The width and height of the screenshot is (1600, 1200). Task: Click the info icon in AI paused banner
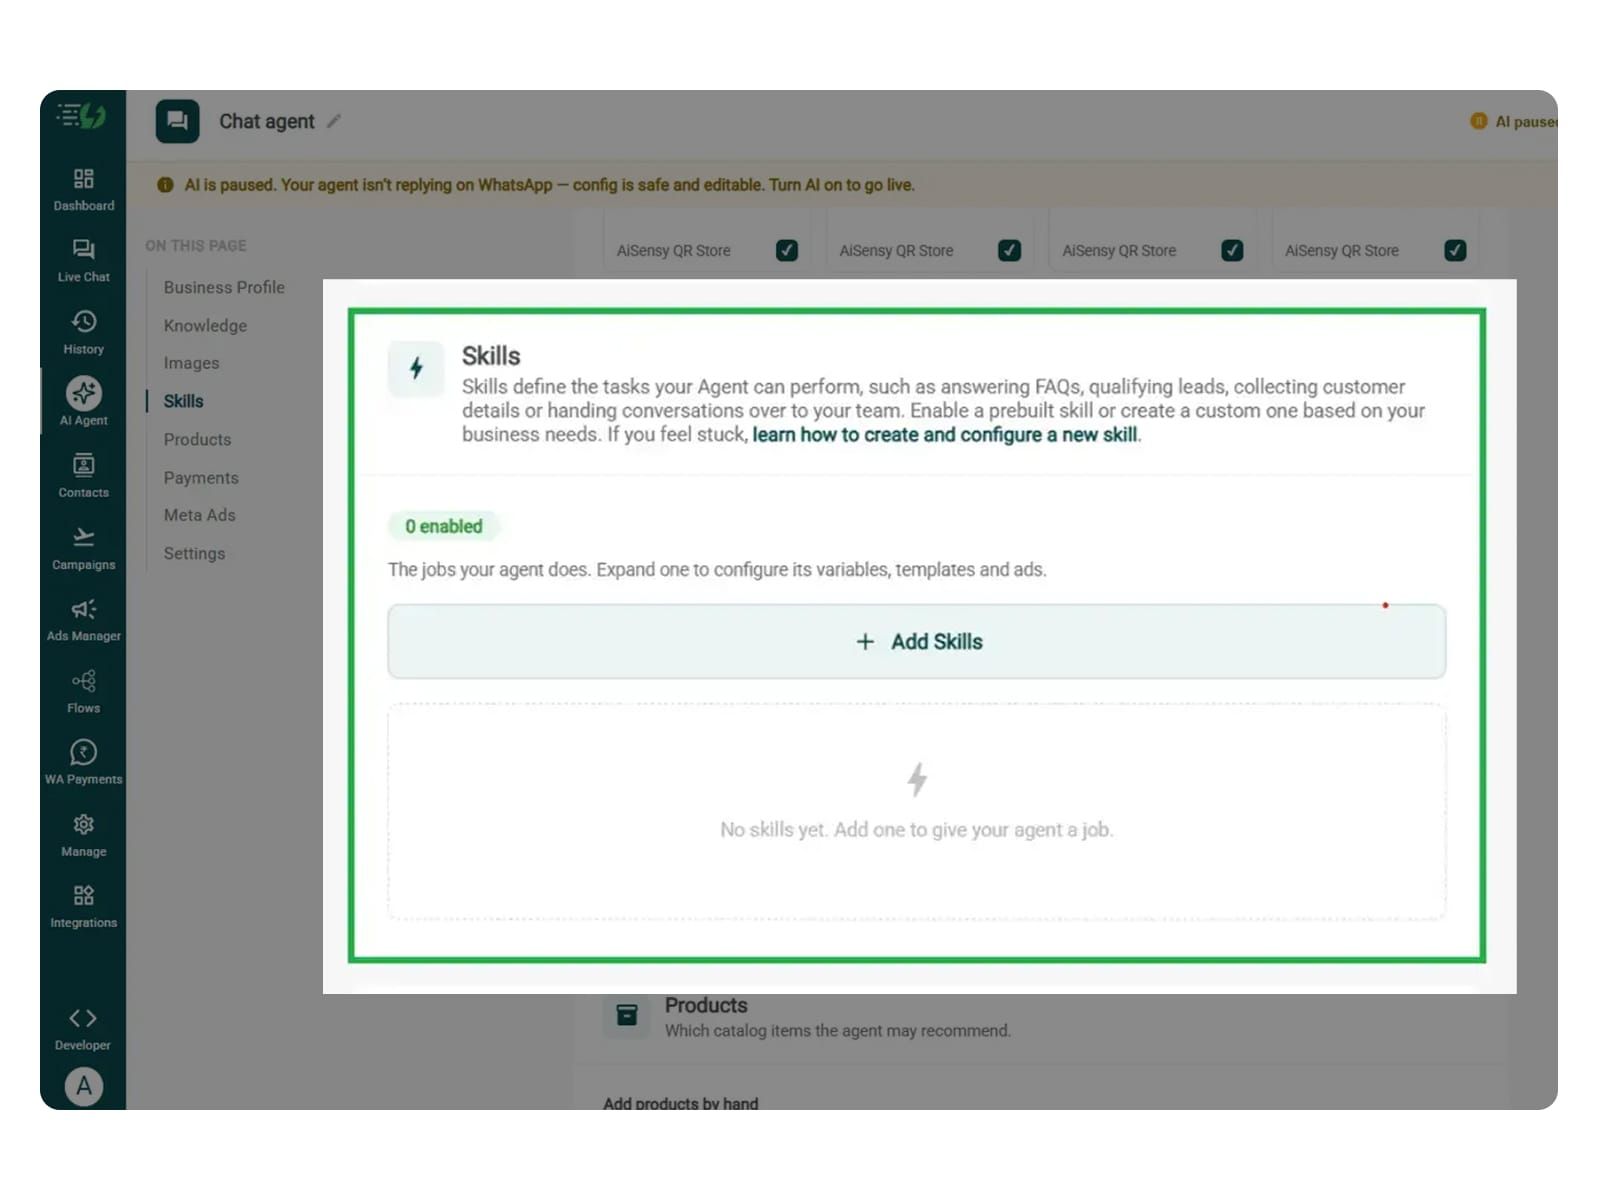pyautogui.click(x=165, y=185)
